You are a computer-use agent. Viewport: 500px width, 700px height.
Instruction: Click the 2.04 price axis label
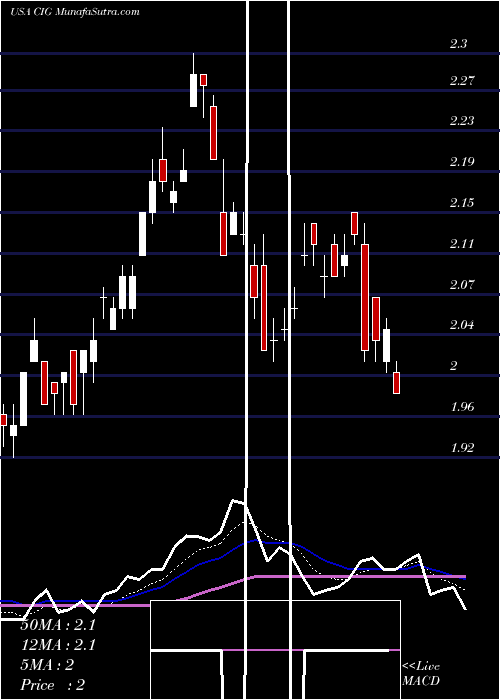pos(462,325)
